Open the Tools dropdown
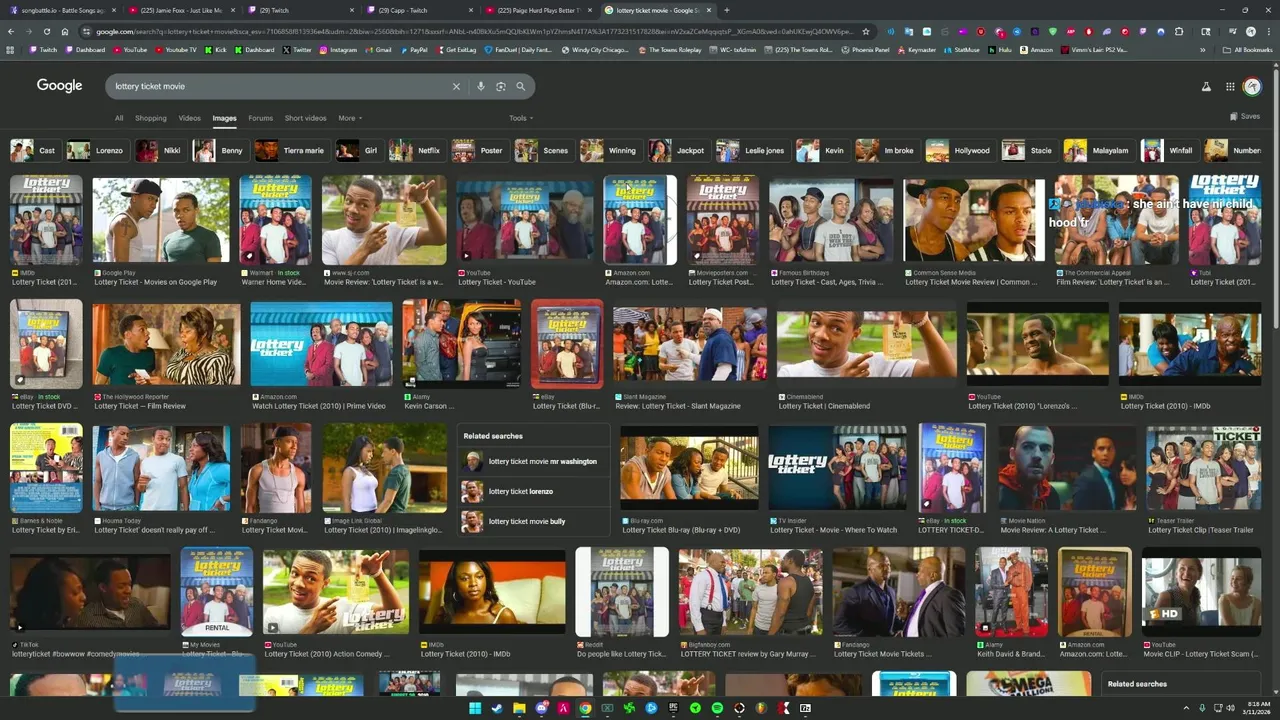This screenshot has width=1280, height=720. tap(521, 118)
